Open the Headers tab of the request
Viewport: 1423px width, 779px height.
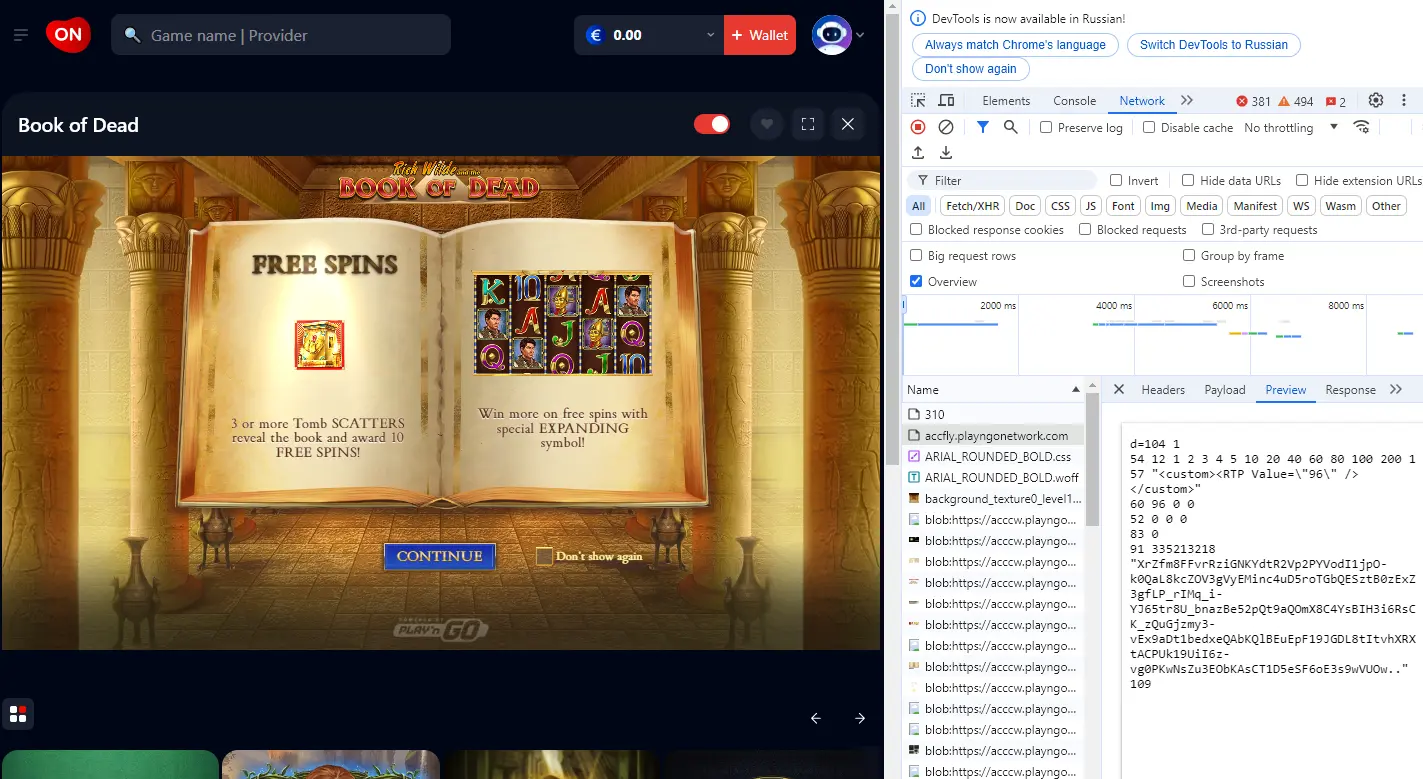tap(1163, 389)
